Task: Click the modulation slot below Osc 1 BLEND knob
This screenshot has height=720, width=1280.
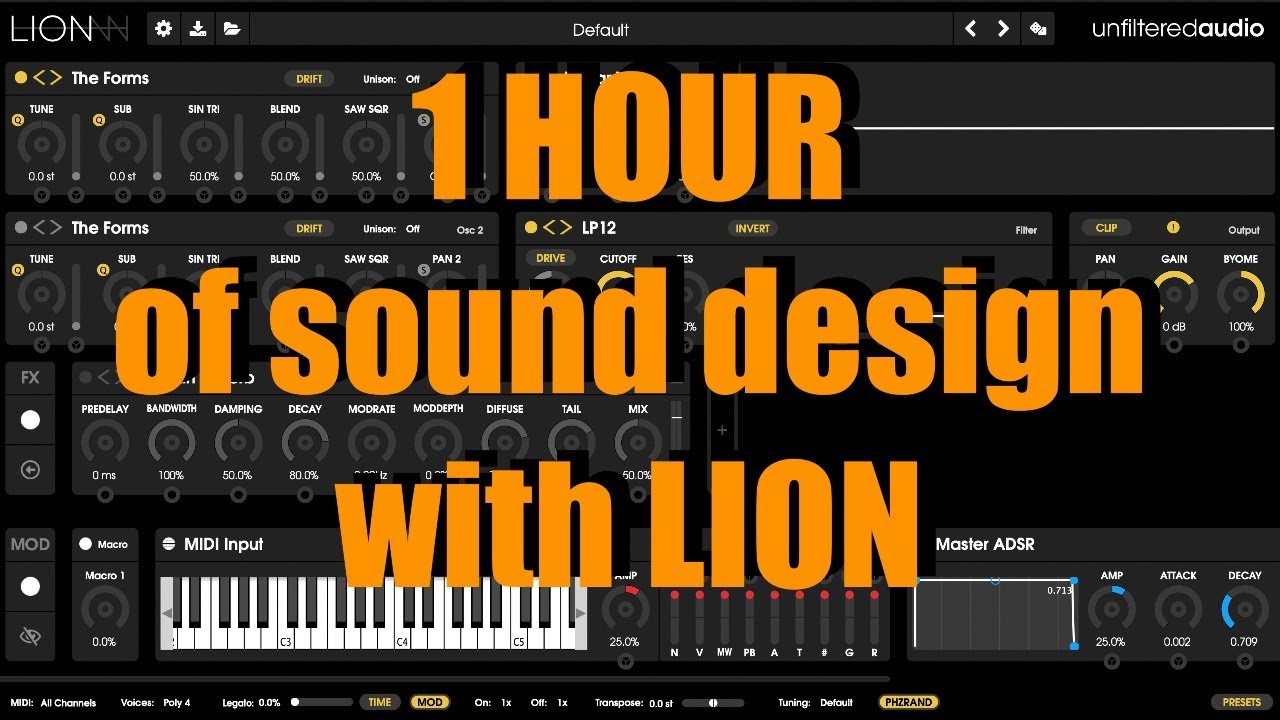Action: pos(285,195)
